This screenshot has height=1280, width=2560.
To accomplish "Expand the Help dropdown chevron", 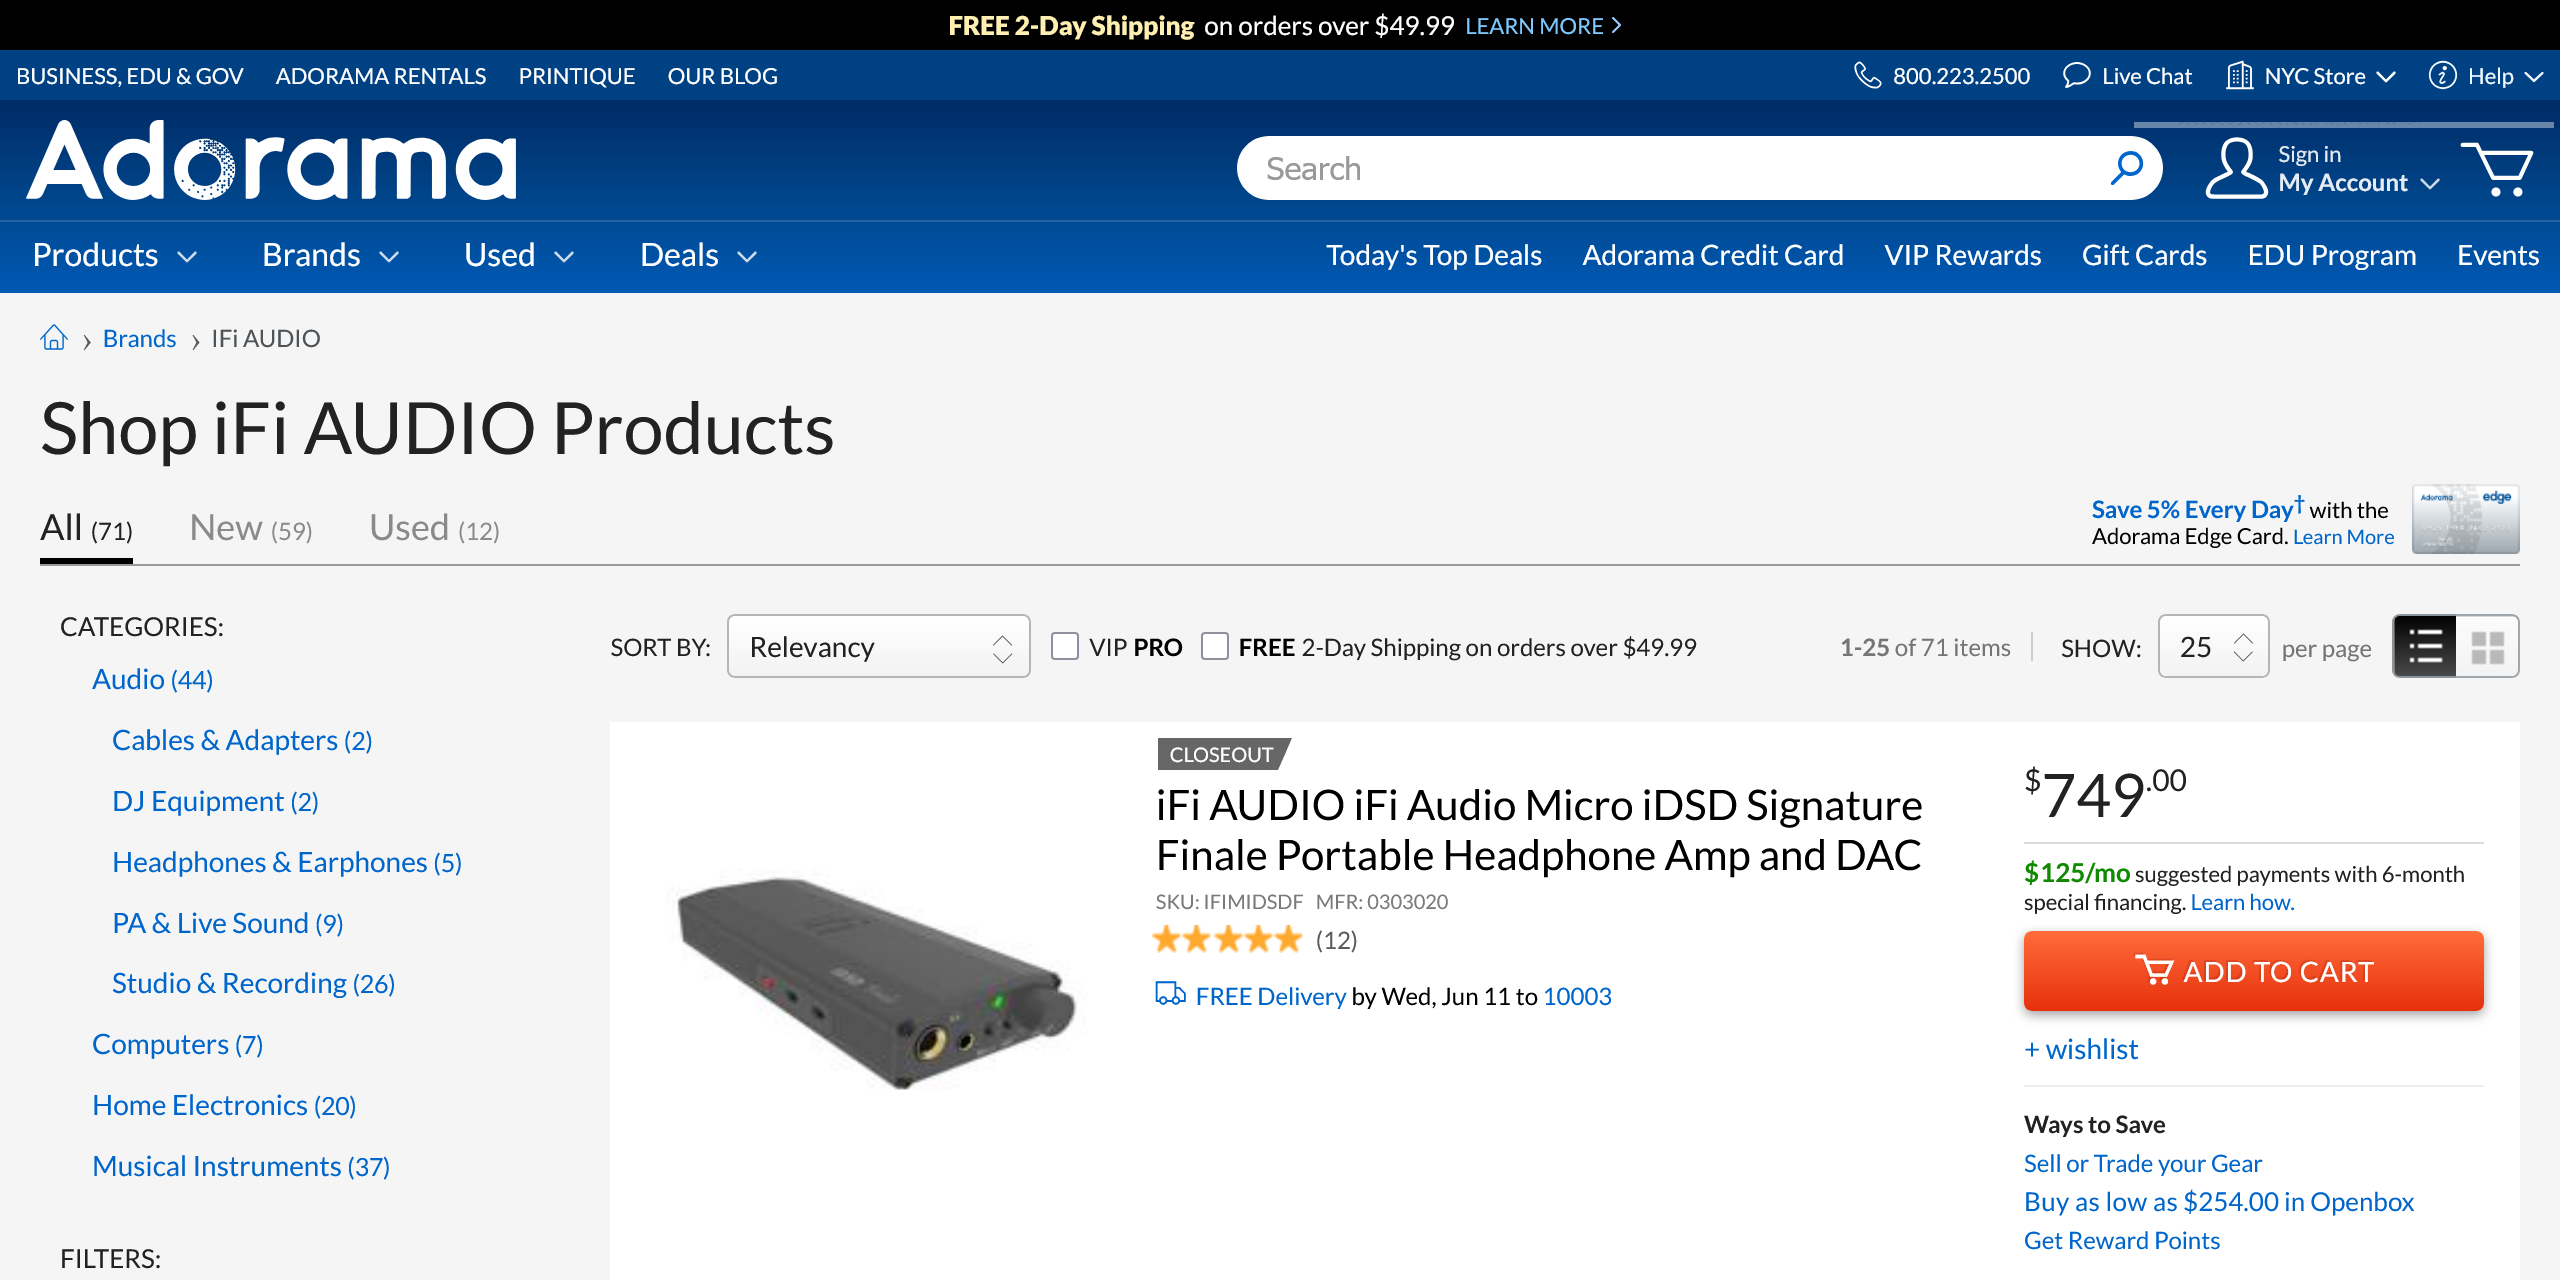I will point(2533,77).
